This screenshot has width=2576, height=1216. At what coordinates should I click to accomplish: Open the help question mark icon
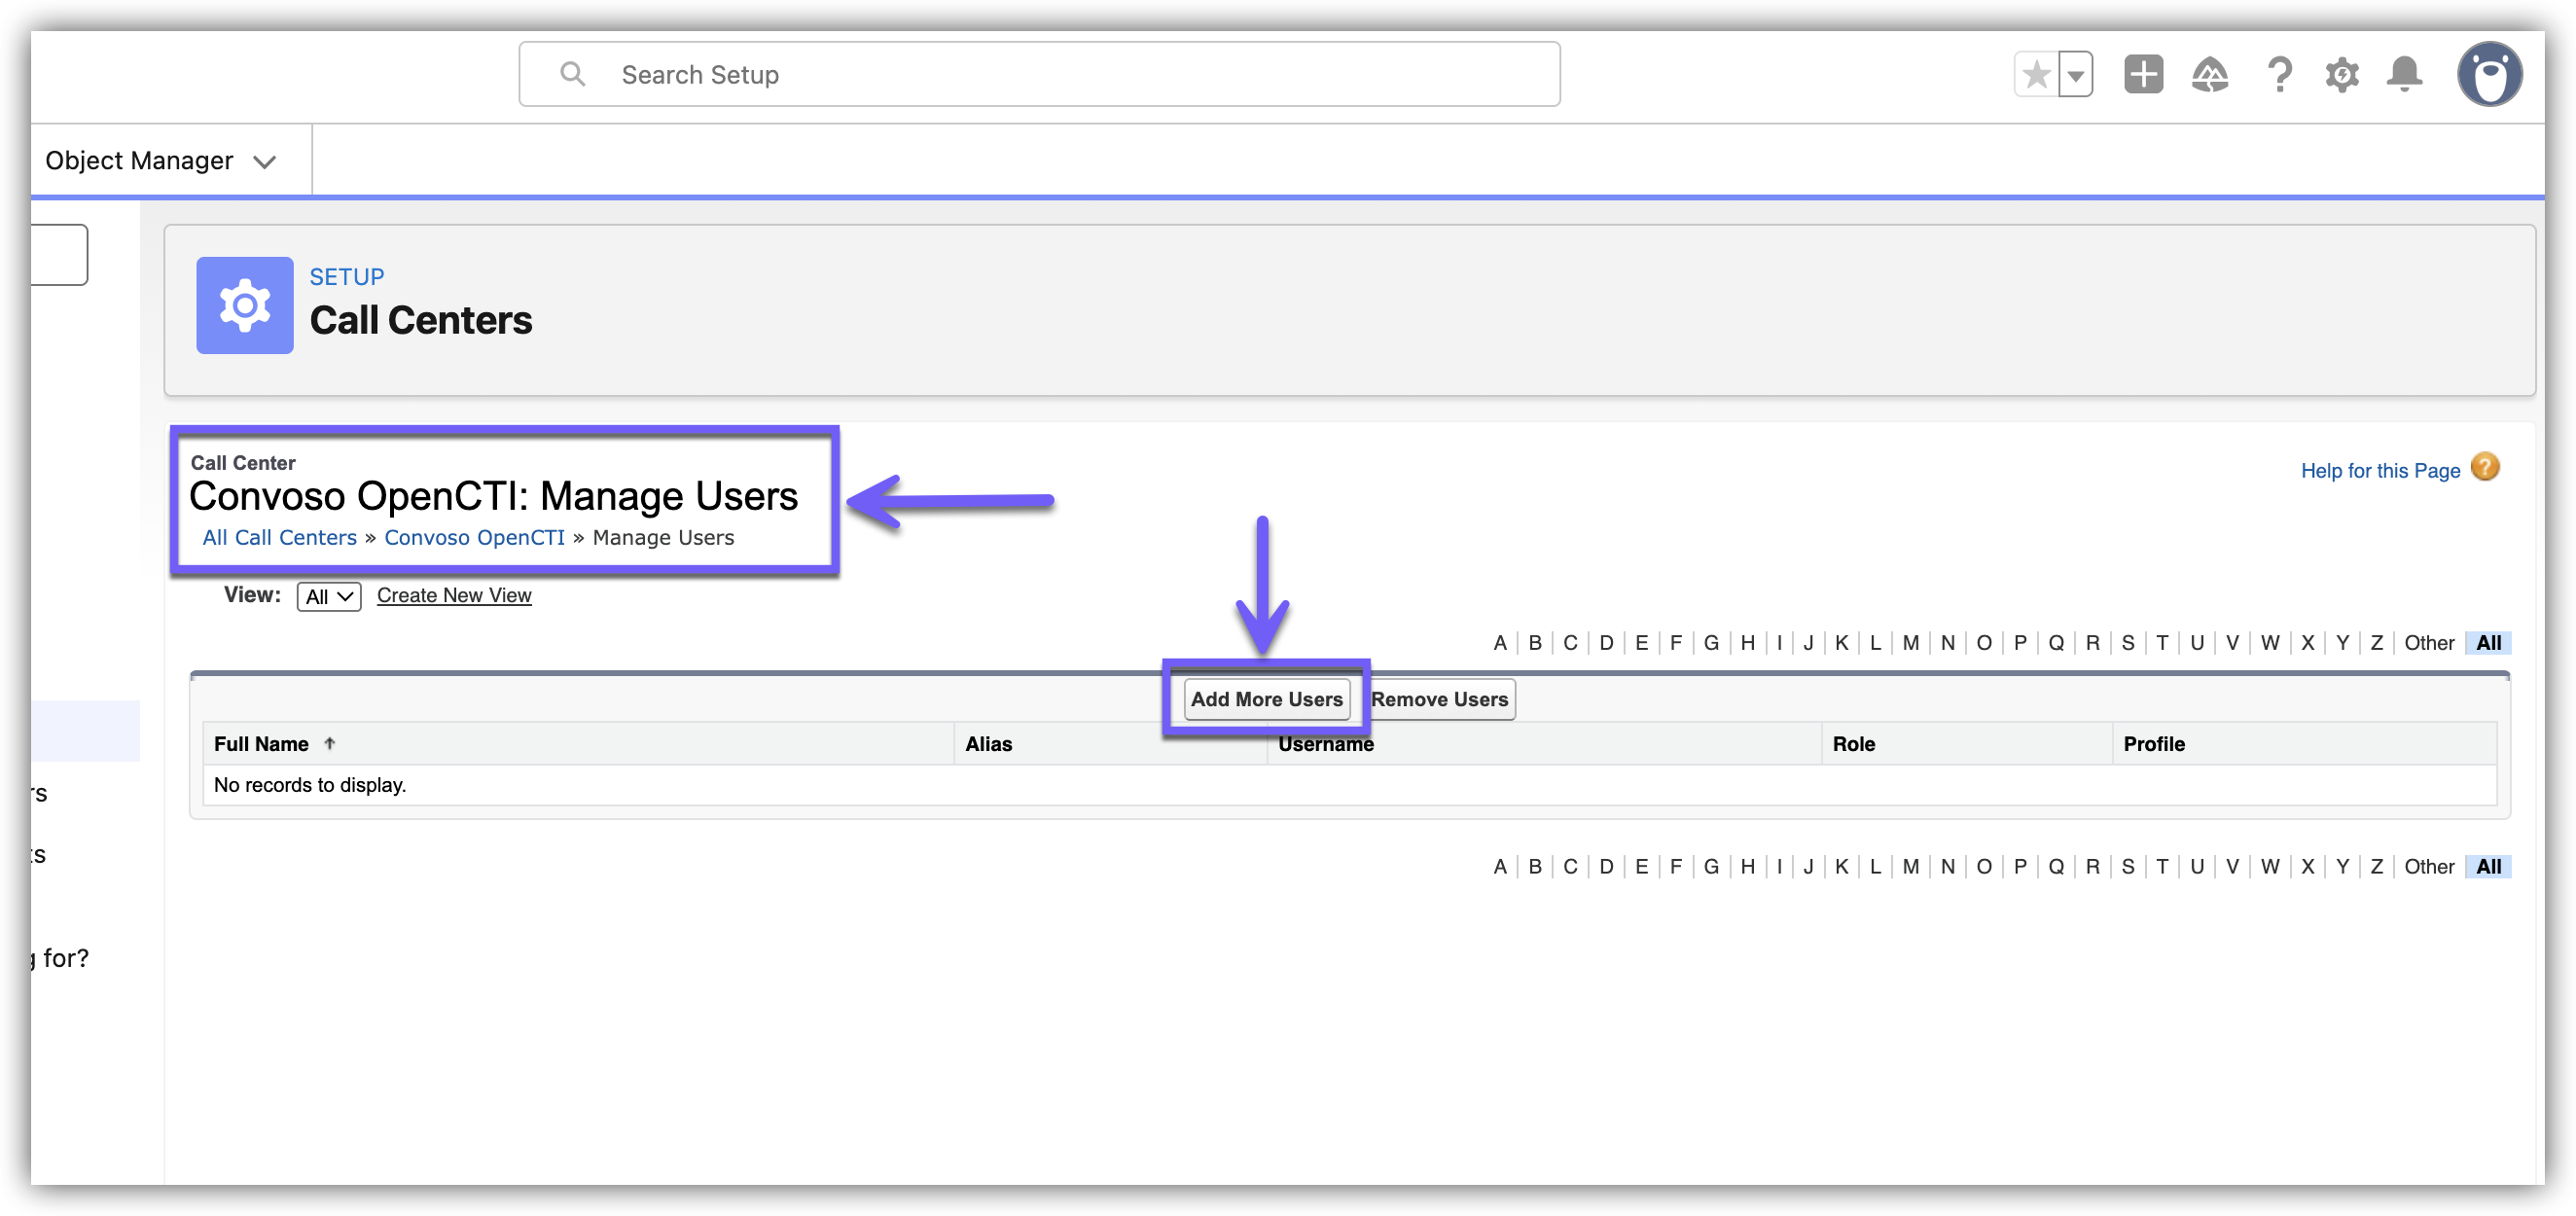(x=2279, y=75)
